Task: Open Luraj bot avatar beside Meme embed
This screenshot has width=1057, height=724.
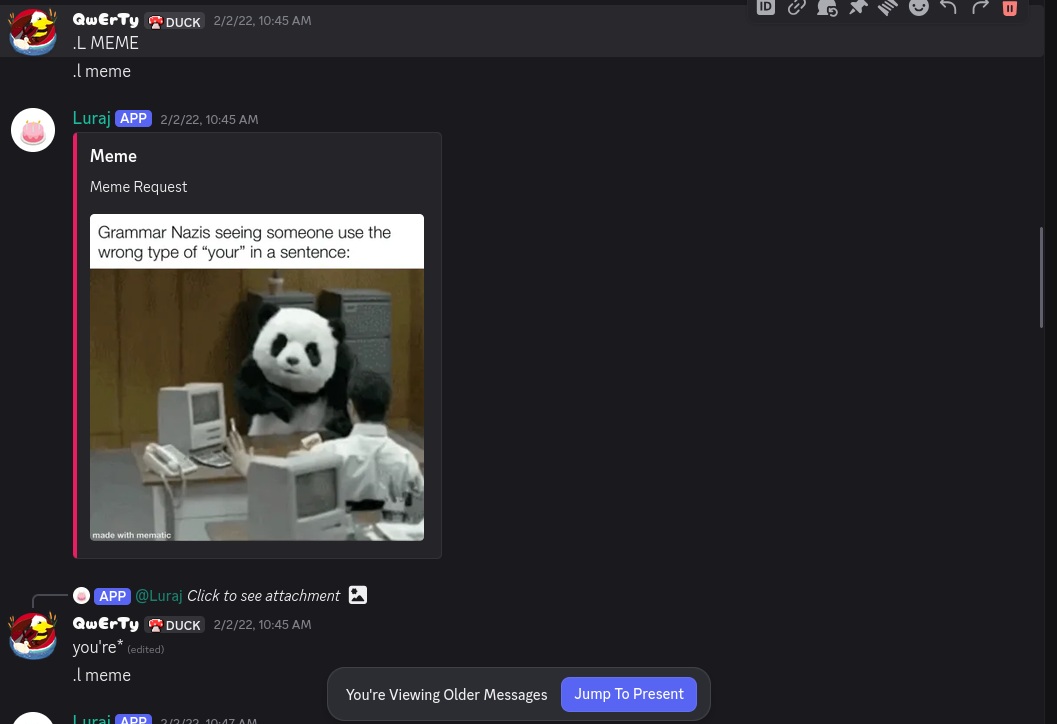Action: click(32, 130)
